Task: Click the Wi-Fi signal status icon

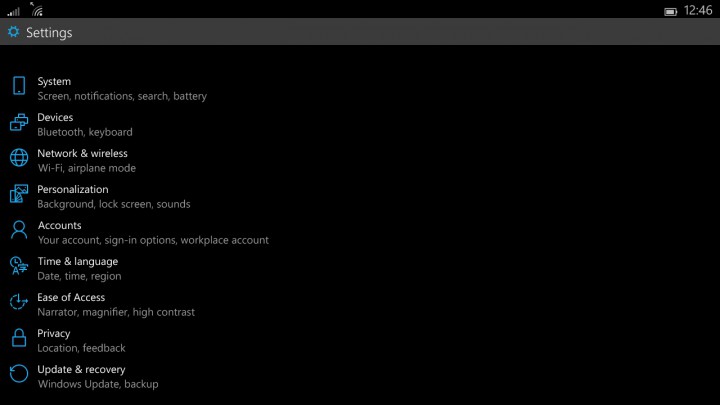Action: [x=37, y=9]
